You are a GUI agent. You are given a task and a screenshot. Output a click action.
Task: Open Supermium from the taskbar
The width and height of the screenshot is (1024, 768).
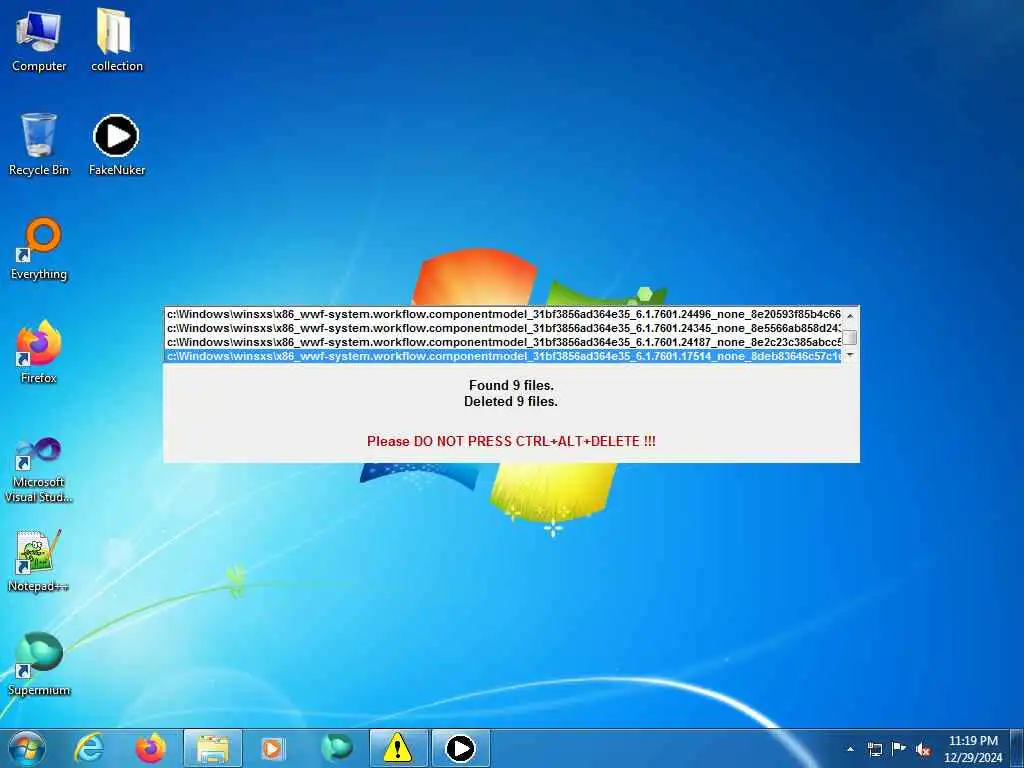tap(336, 748)
